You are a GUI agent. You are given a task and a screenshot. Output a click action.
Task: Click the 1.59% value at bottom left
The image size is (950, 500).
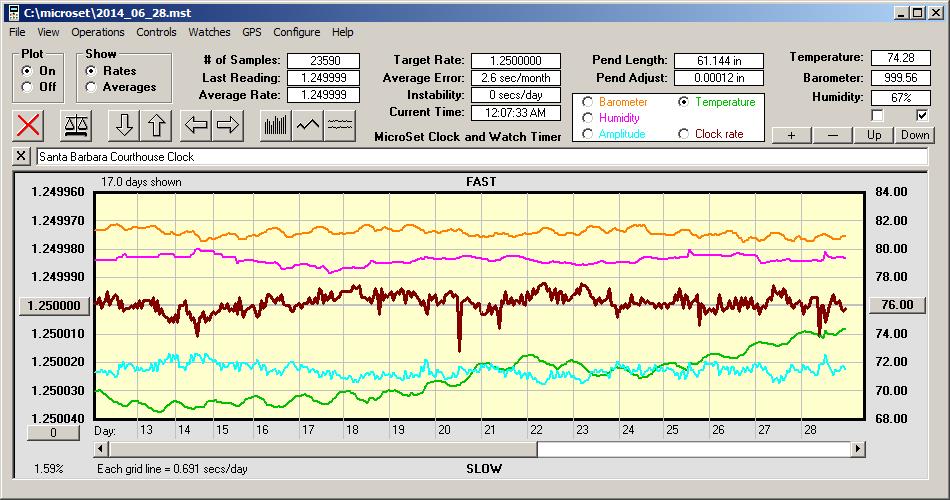point(48,468)
